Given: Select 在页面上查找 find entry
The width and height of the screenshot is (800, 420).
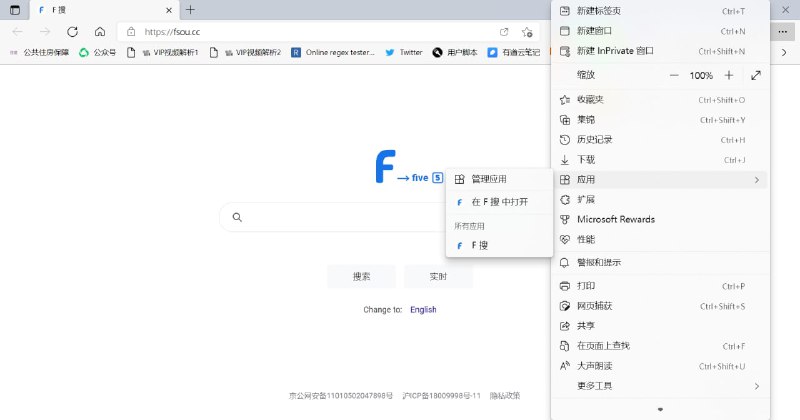Looking at the screenshot, I should click(660, 346).
